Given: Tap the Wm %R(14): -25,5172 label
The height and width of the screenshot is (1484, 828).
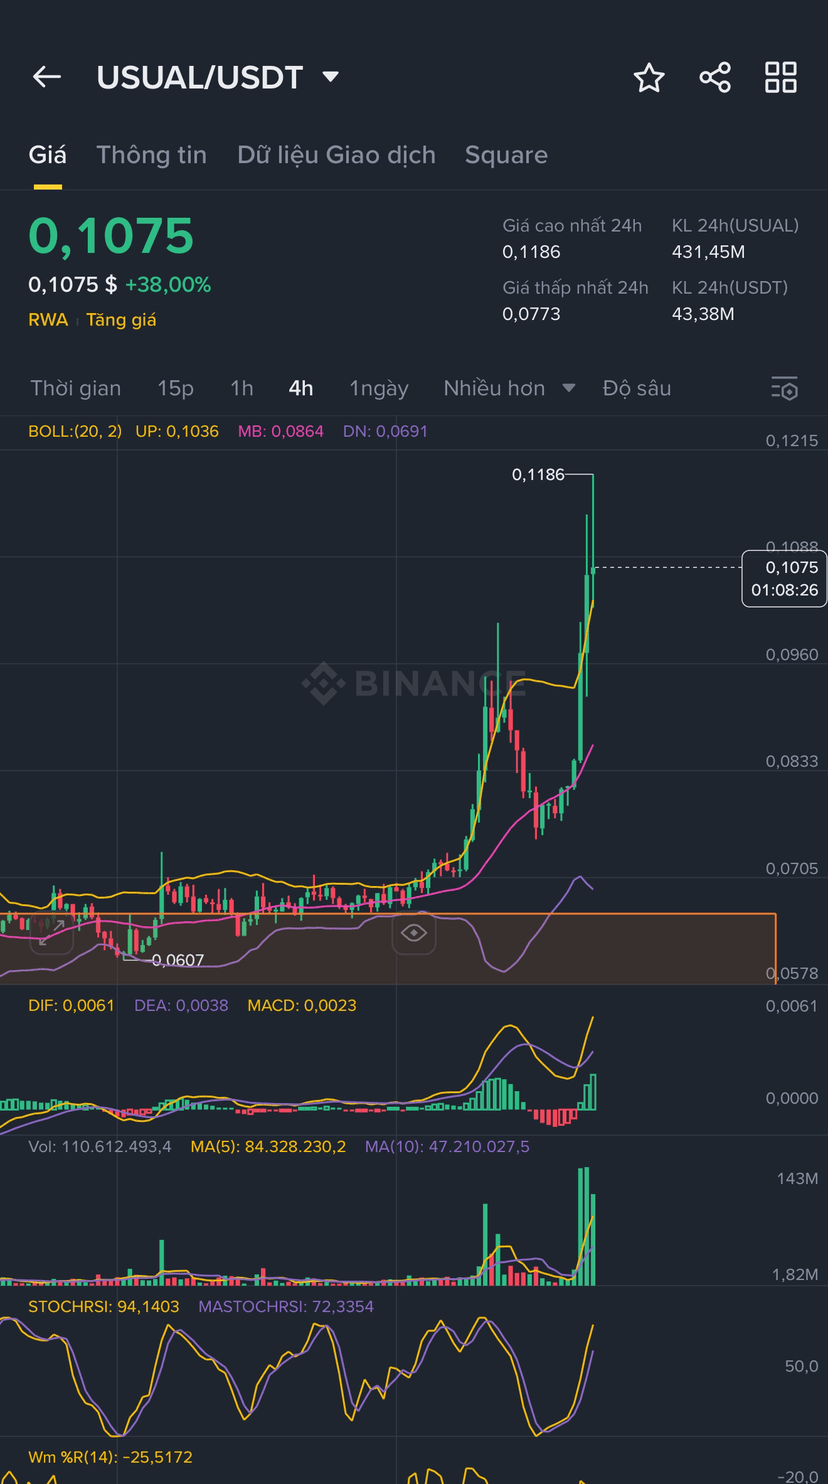Looking at the screenshot, I should pos(110,1458).
